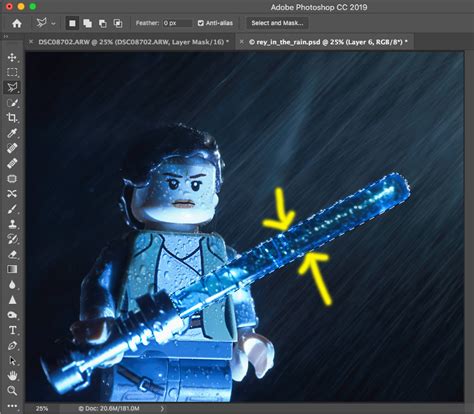Click the Feather label

(147, 23)
